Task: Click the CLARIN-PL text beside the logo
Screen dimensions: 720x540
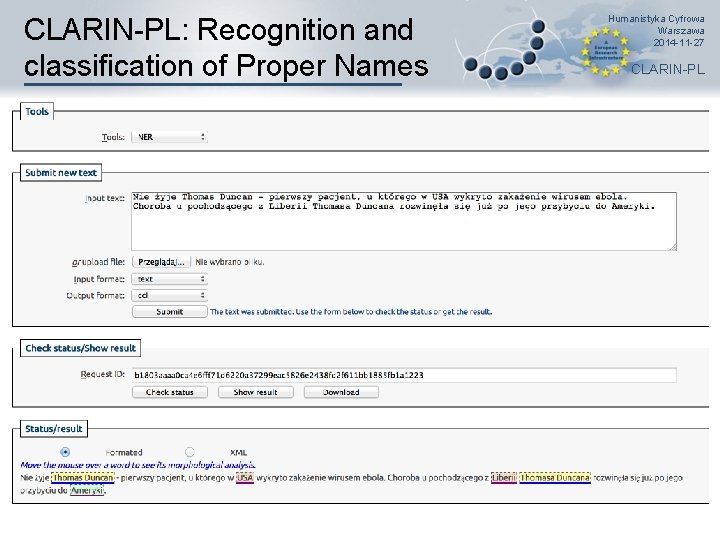Action: point(668,69)
